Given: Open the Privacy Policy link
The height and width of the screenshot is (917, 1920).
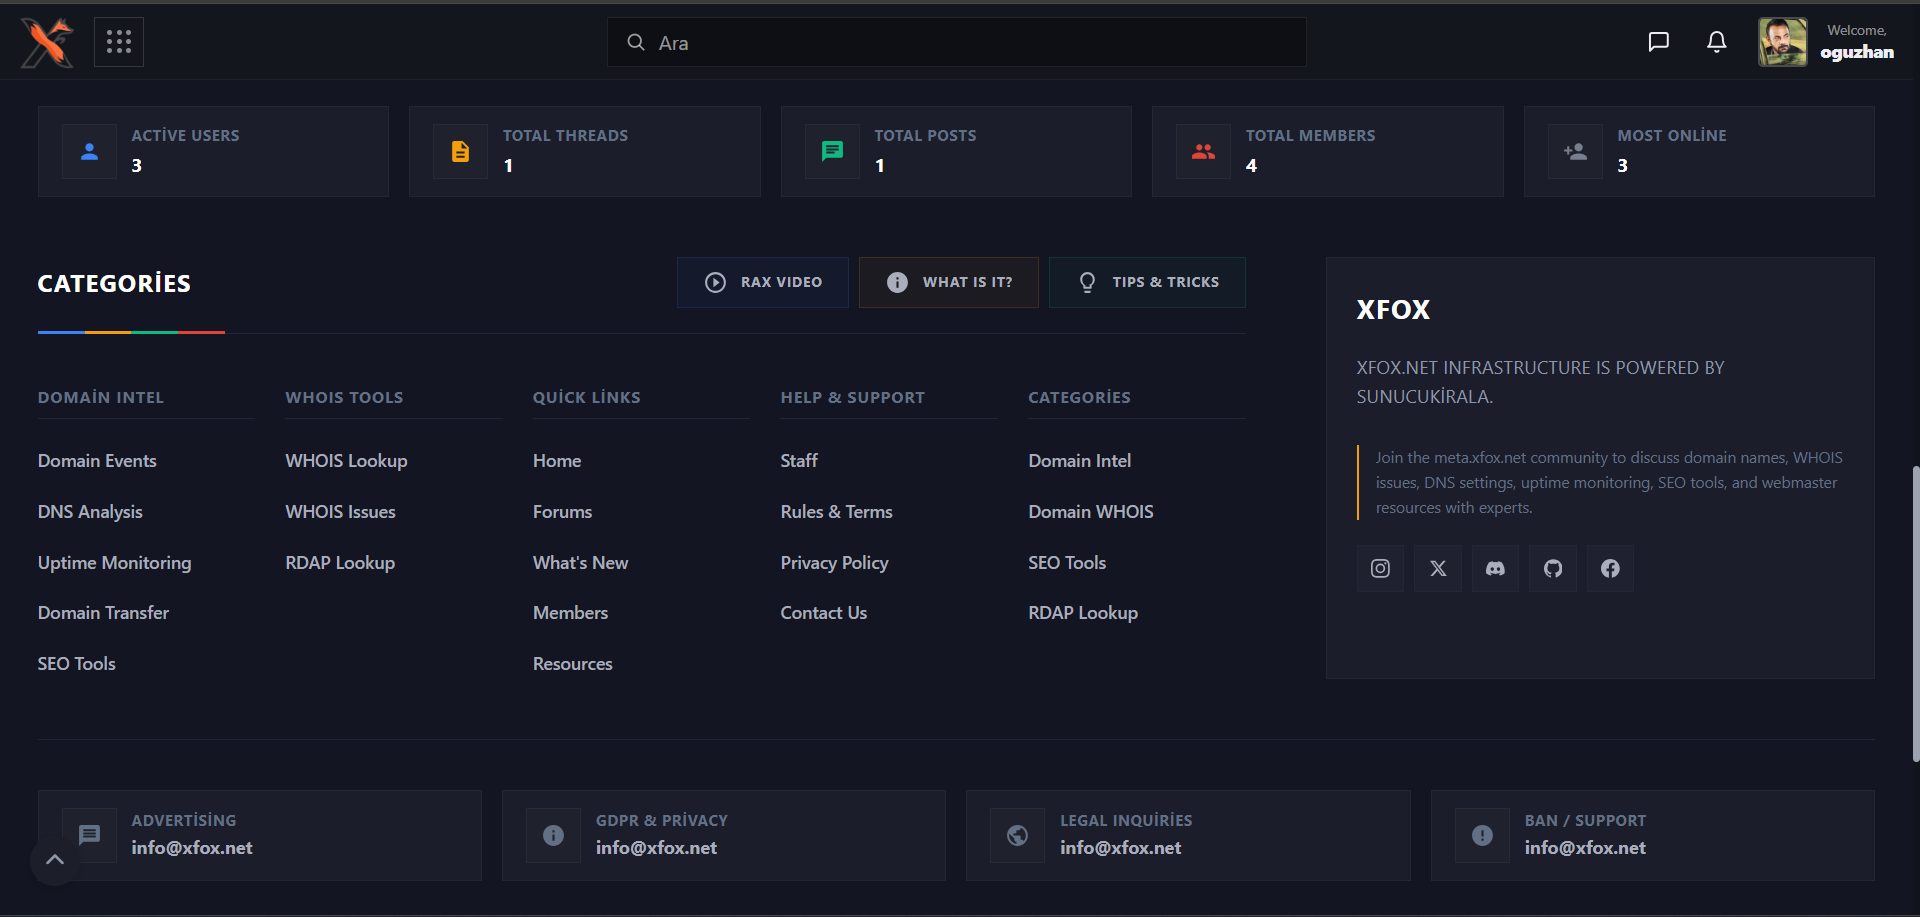Looking at the screenshot, I should click(834, 563).
